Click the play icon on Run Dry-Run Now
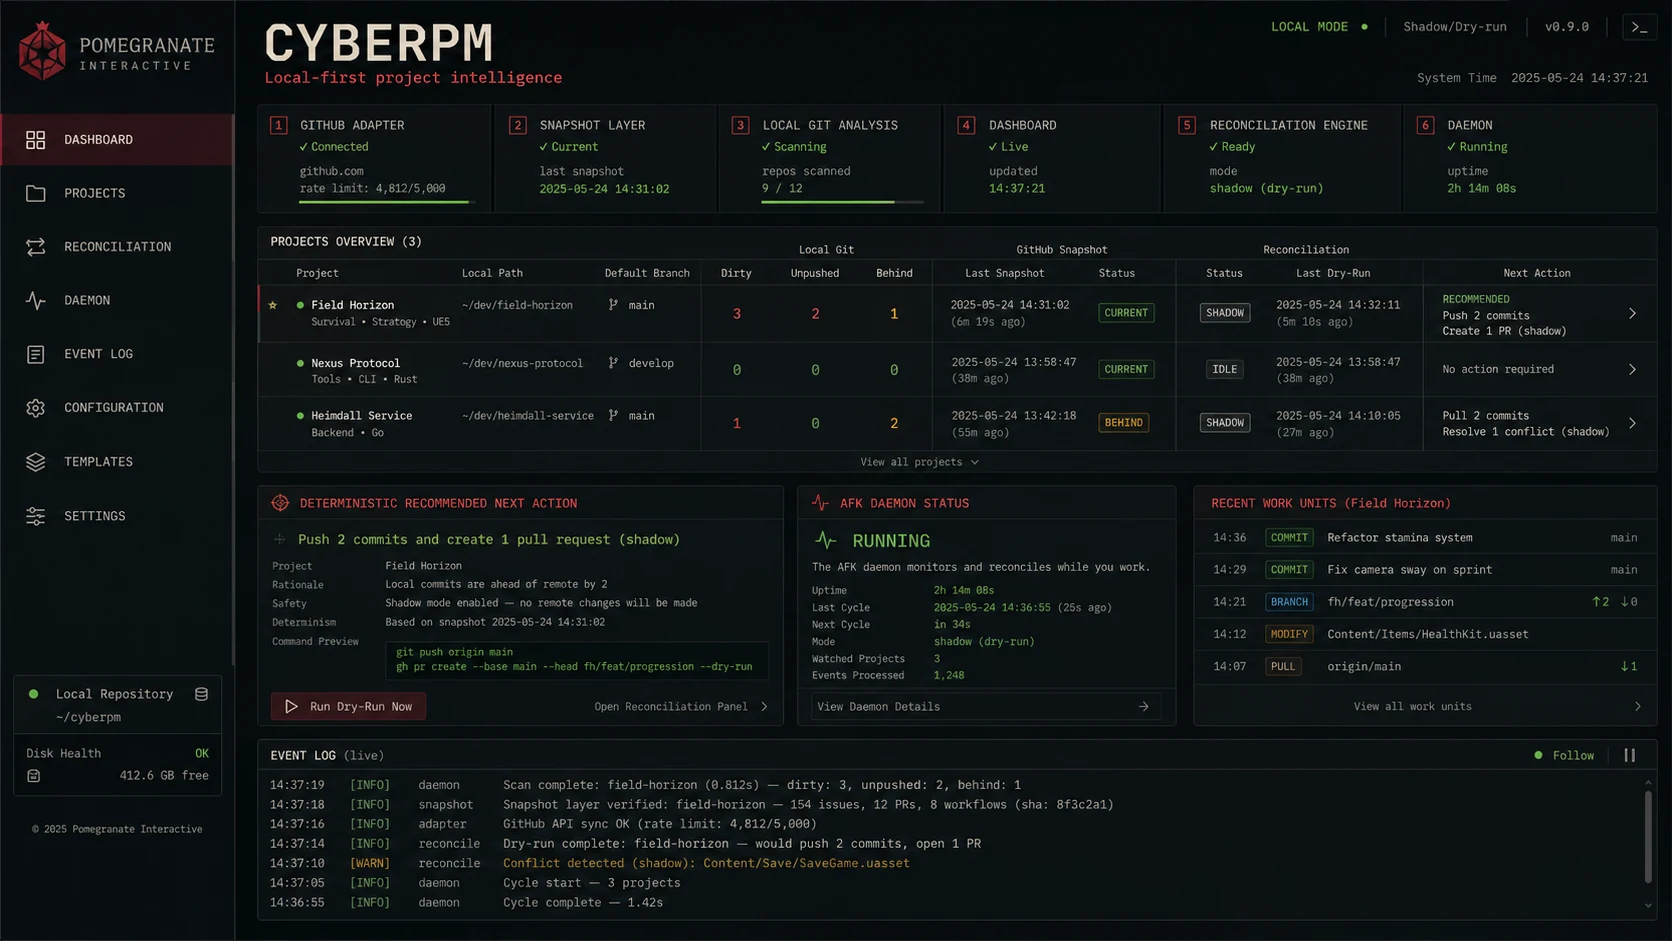 (x=291, y=706)
